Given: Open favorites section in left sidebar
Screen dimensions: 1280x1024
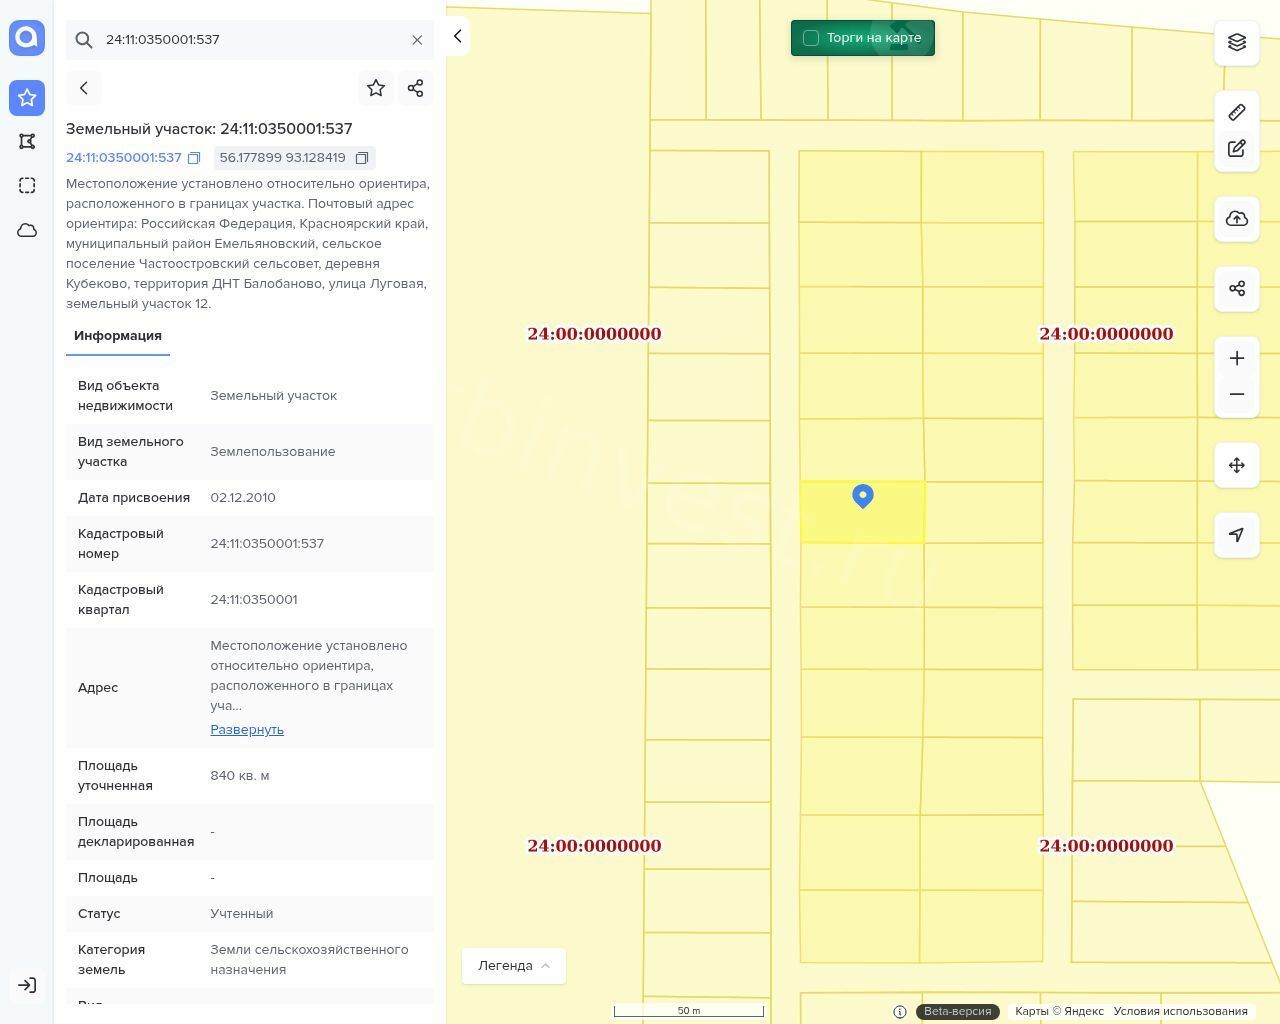Looking at the screenshot, I should click(x=27, y=97).
